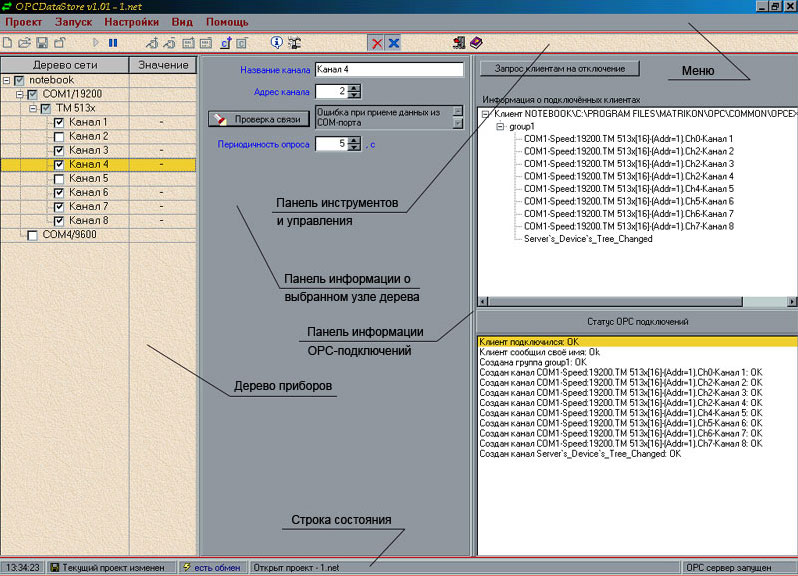Click the Дерево сети column header
The height and width of the screenshot is (576, 798).
65,65
